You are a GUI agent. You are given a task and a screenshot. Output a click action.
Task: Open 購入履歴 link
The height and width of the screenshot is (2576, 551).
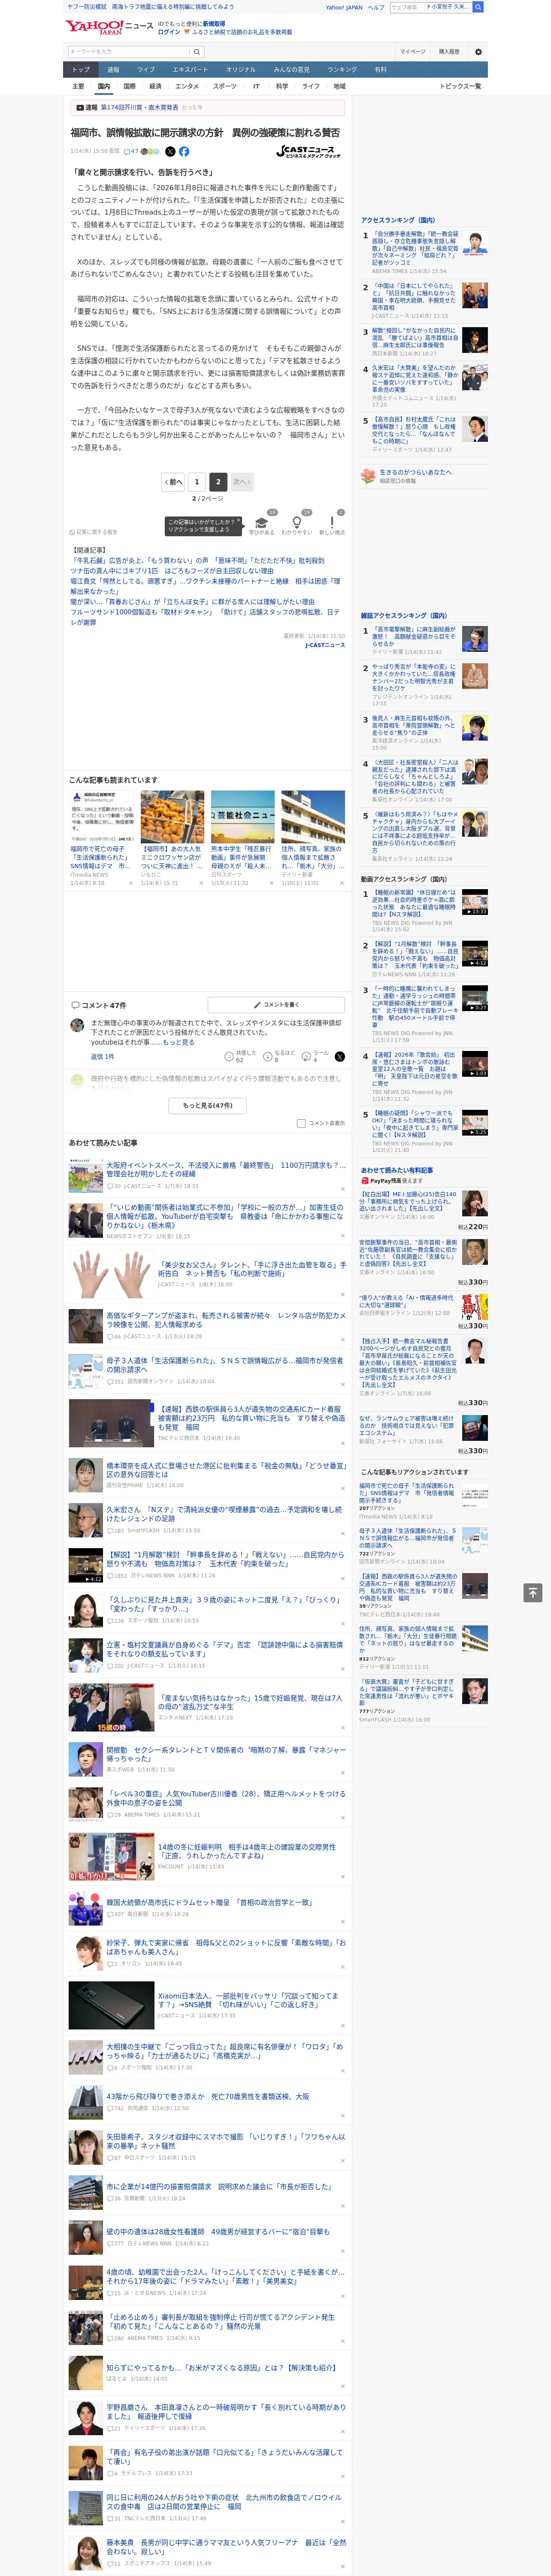pyautogui.click(x=449, y=52)
